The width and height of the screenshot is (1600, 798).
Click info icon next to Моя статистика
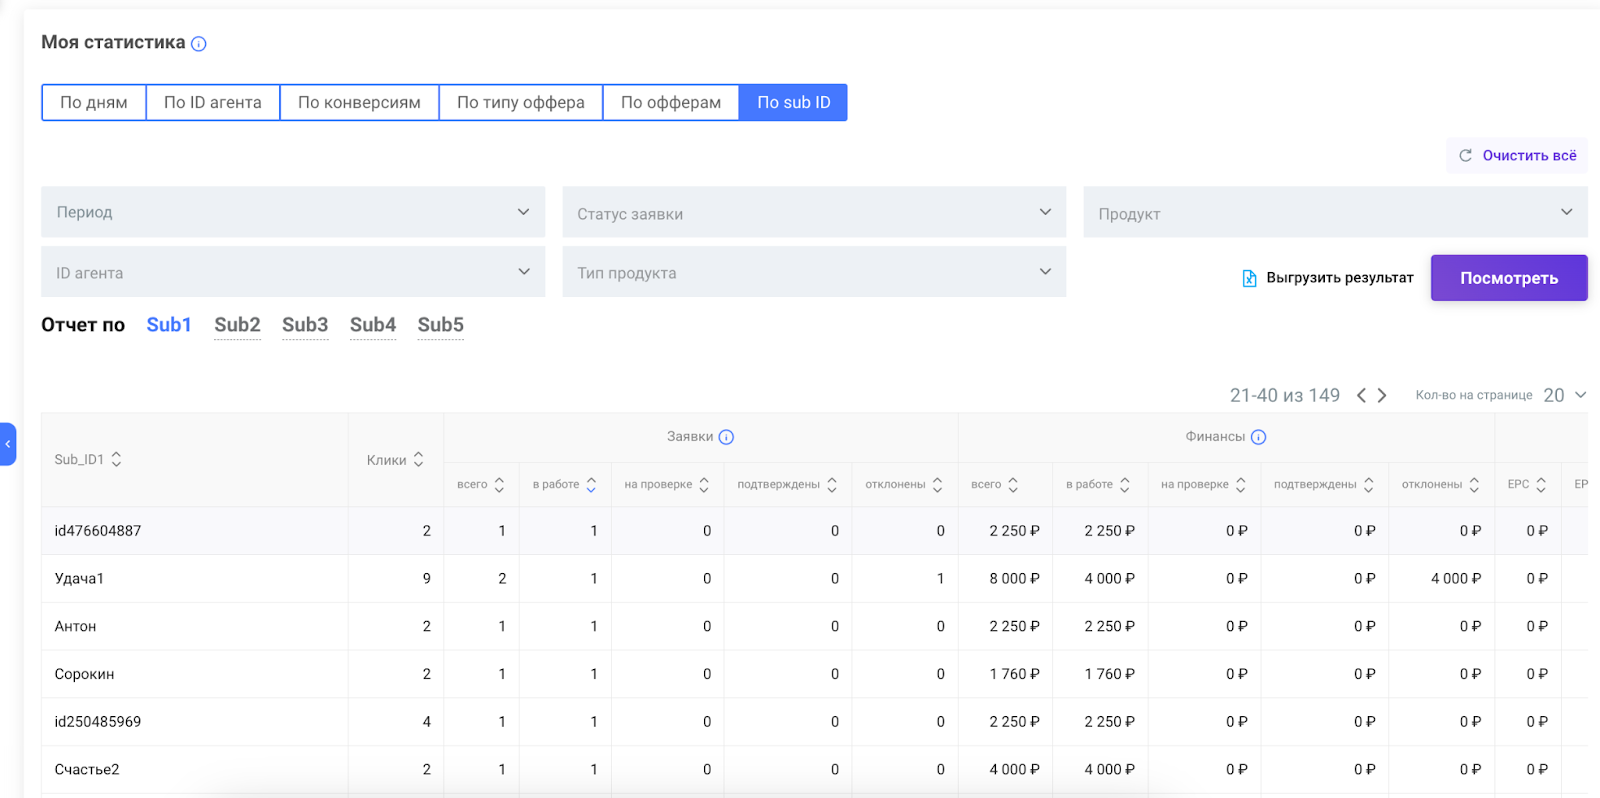click(199, 44)
